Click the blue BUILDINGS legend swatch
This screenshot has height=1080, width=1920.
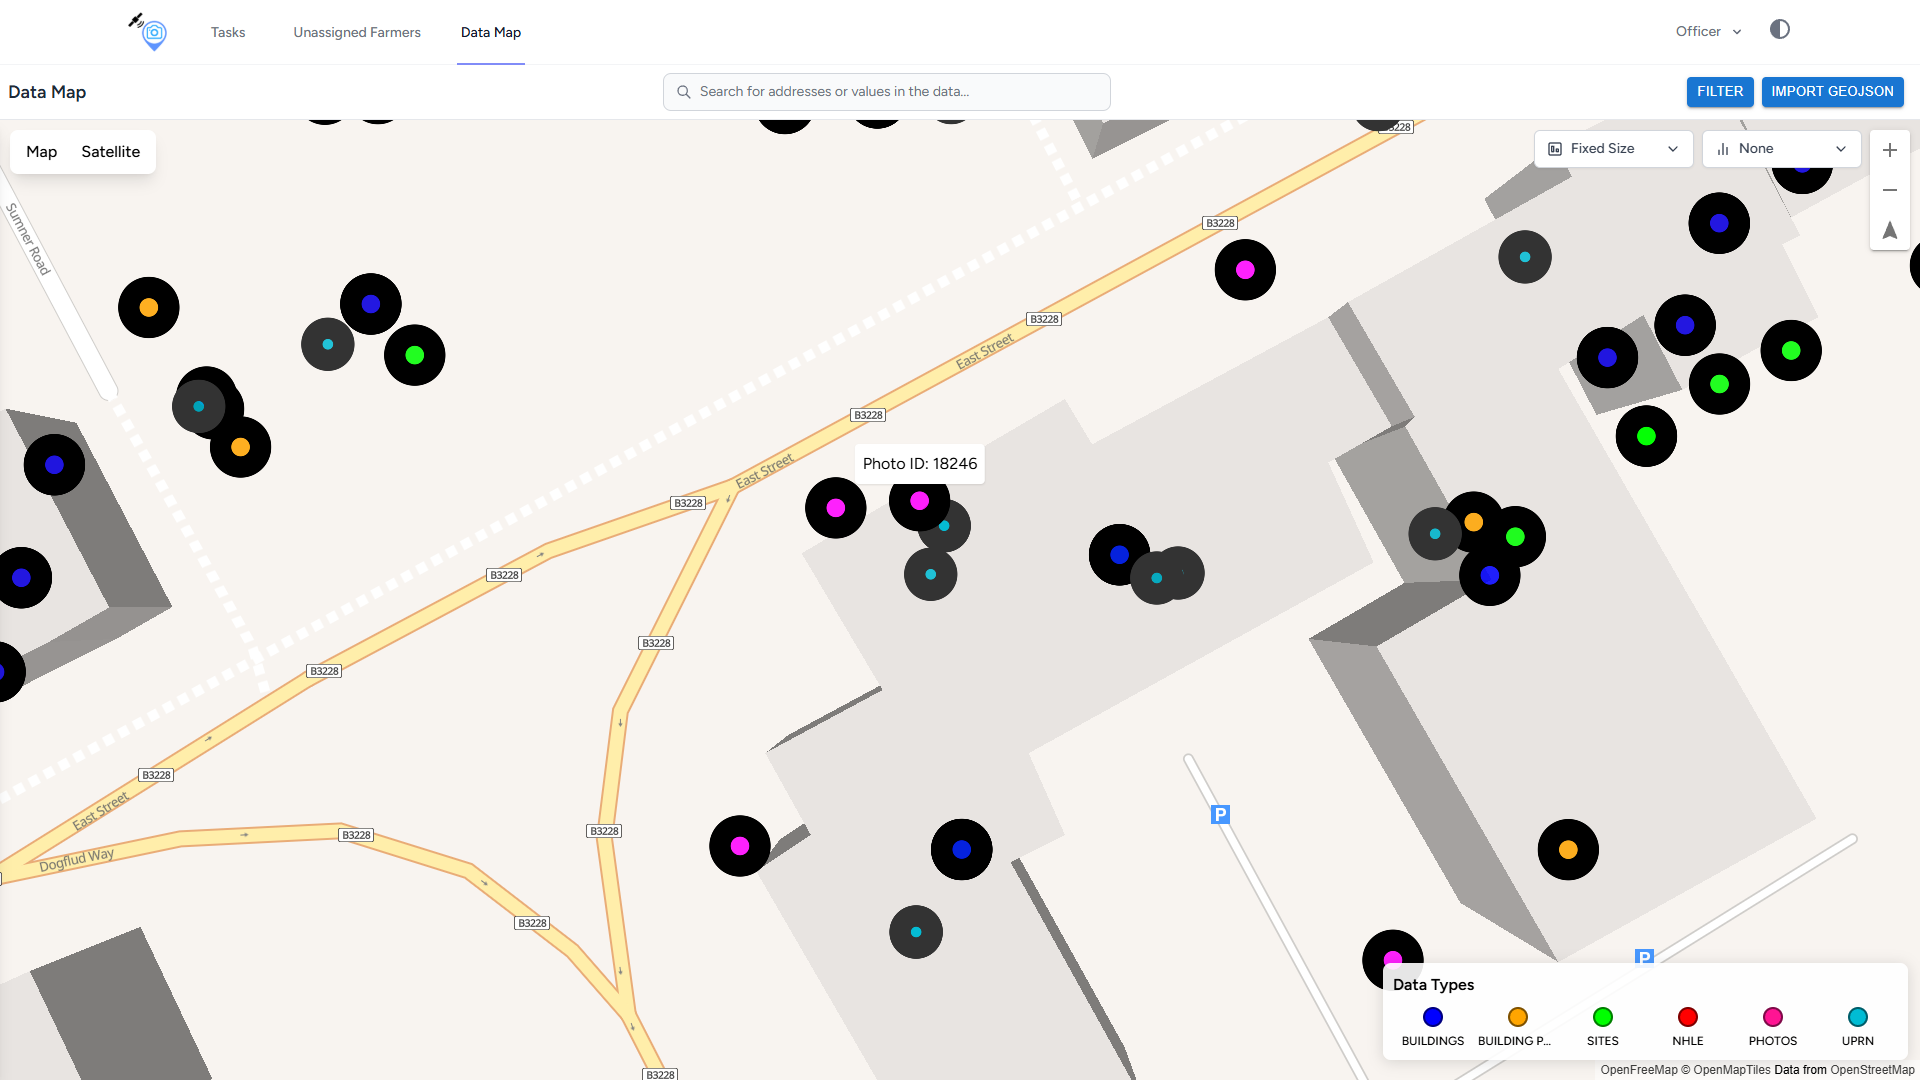pos(1432,1017)
